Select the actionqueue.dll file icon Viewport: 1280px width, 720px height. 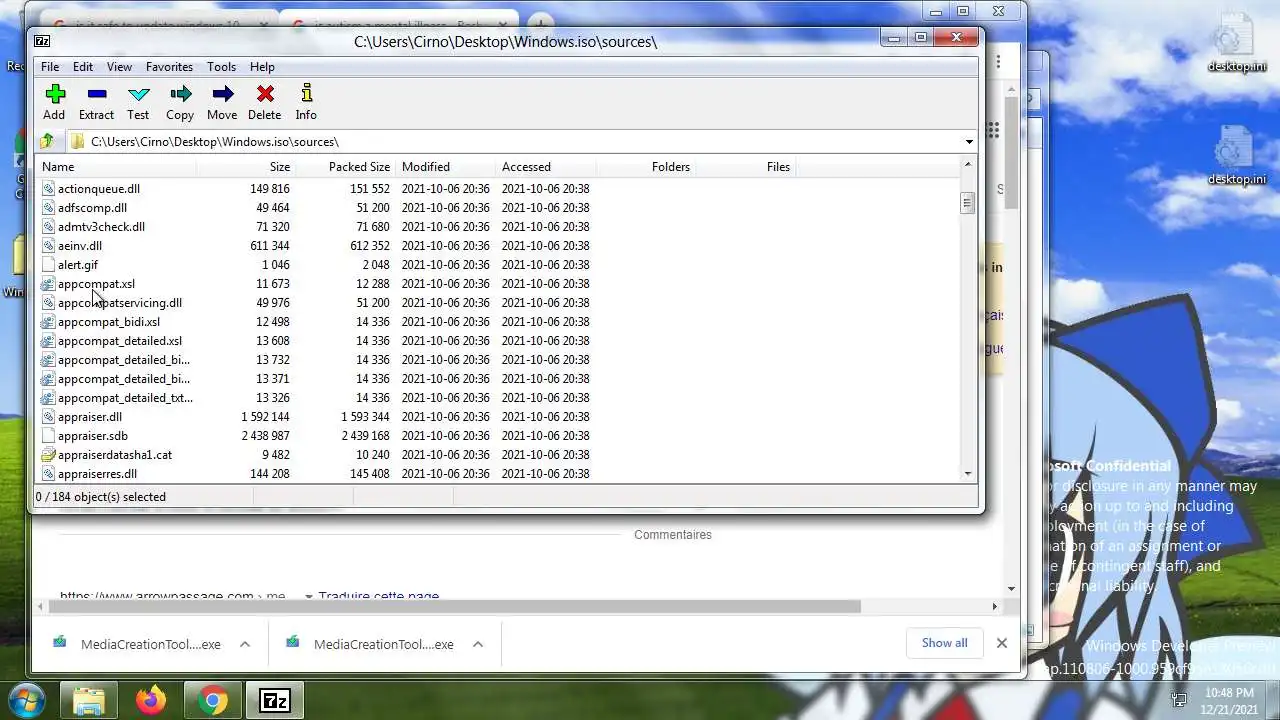click(x=48, y=189)
